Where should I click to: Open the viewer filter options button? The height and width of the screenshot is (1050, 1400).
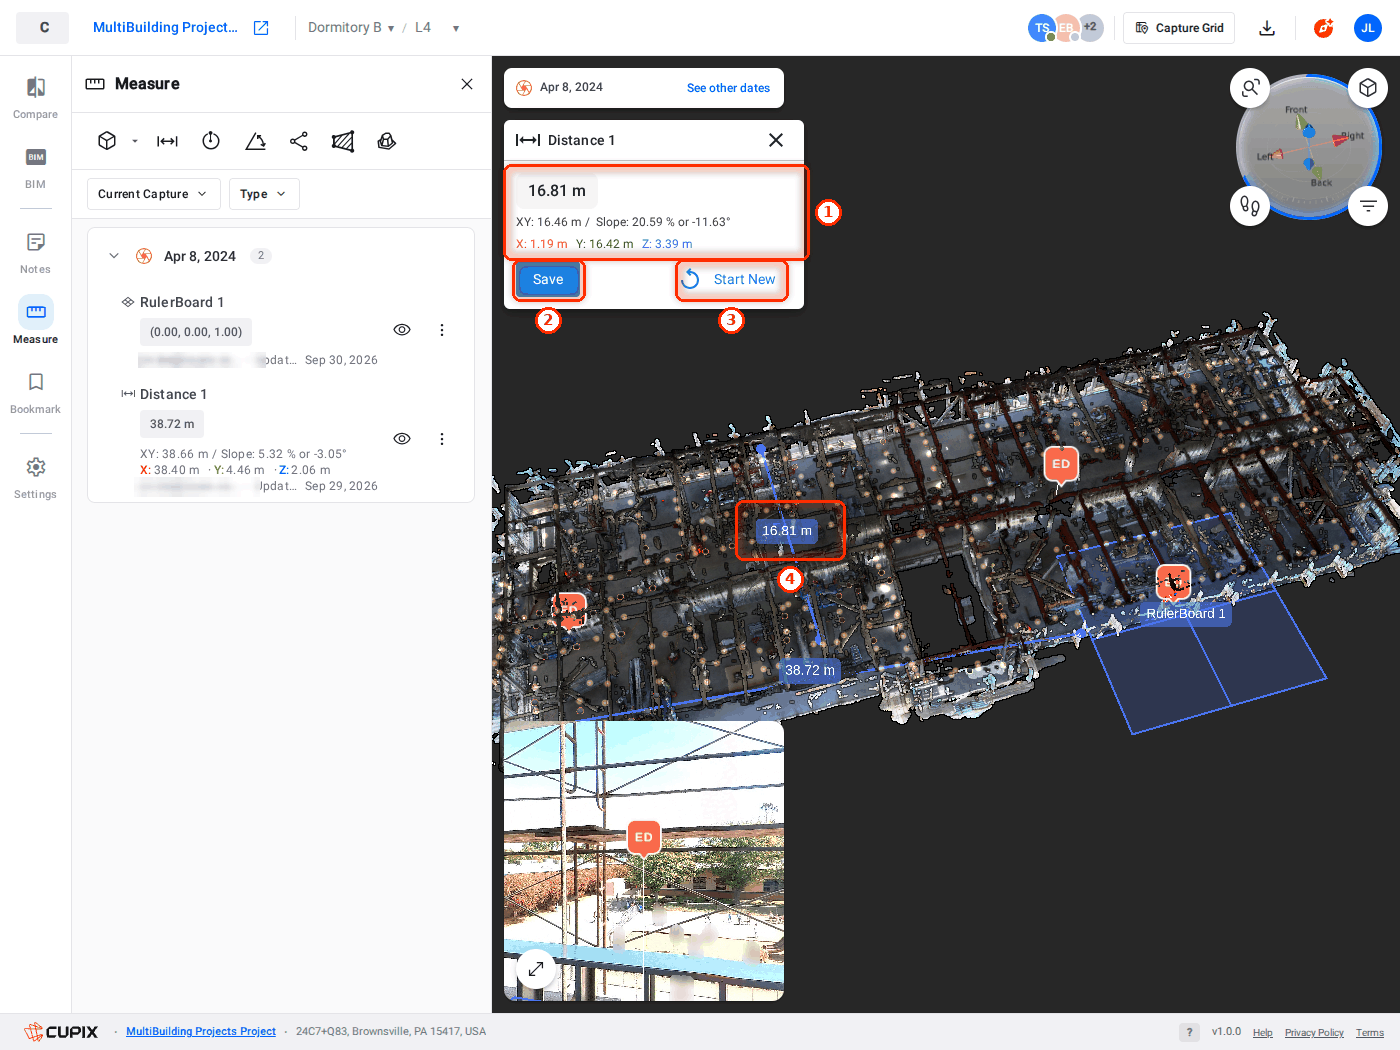click(1368, 206)
